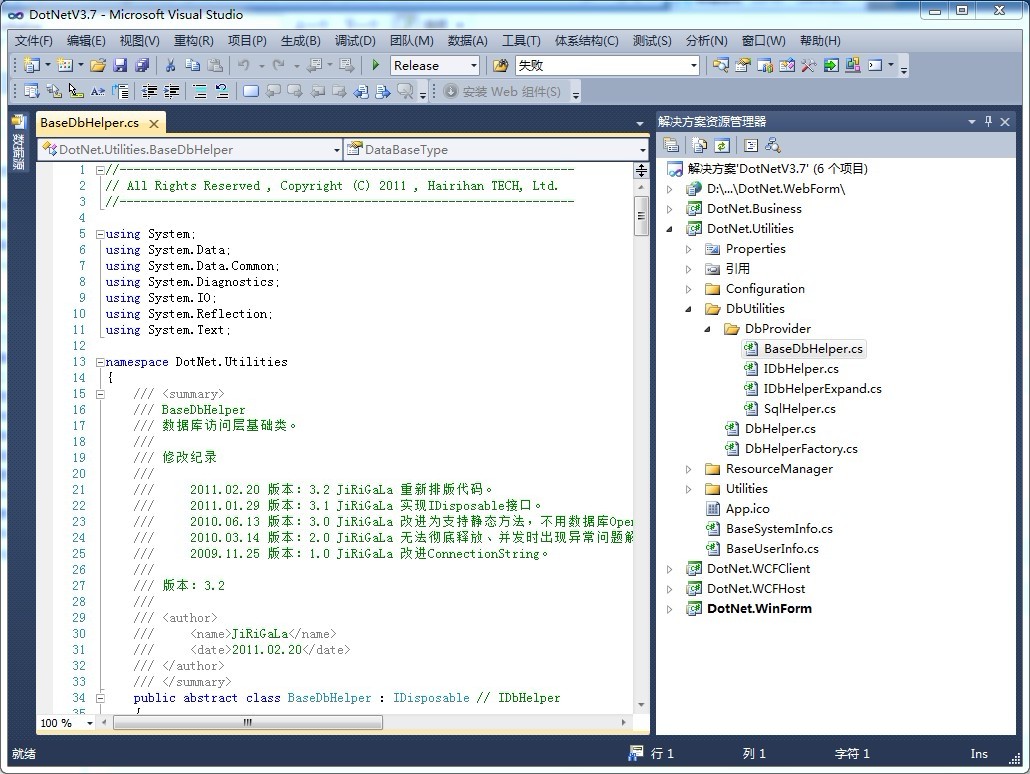Click View Class Diagram icon in Solution Explorer
This screenshot has width=1030, height=774.
[773, 145]
